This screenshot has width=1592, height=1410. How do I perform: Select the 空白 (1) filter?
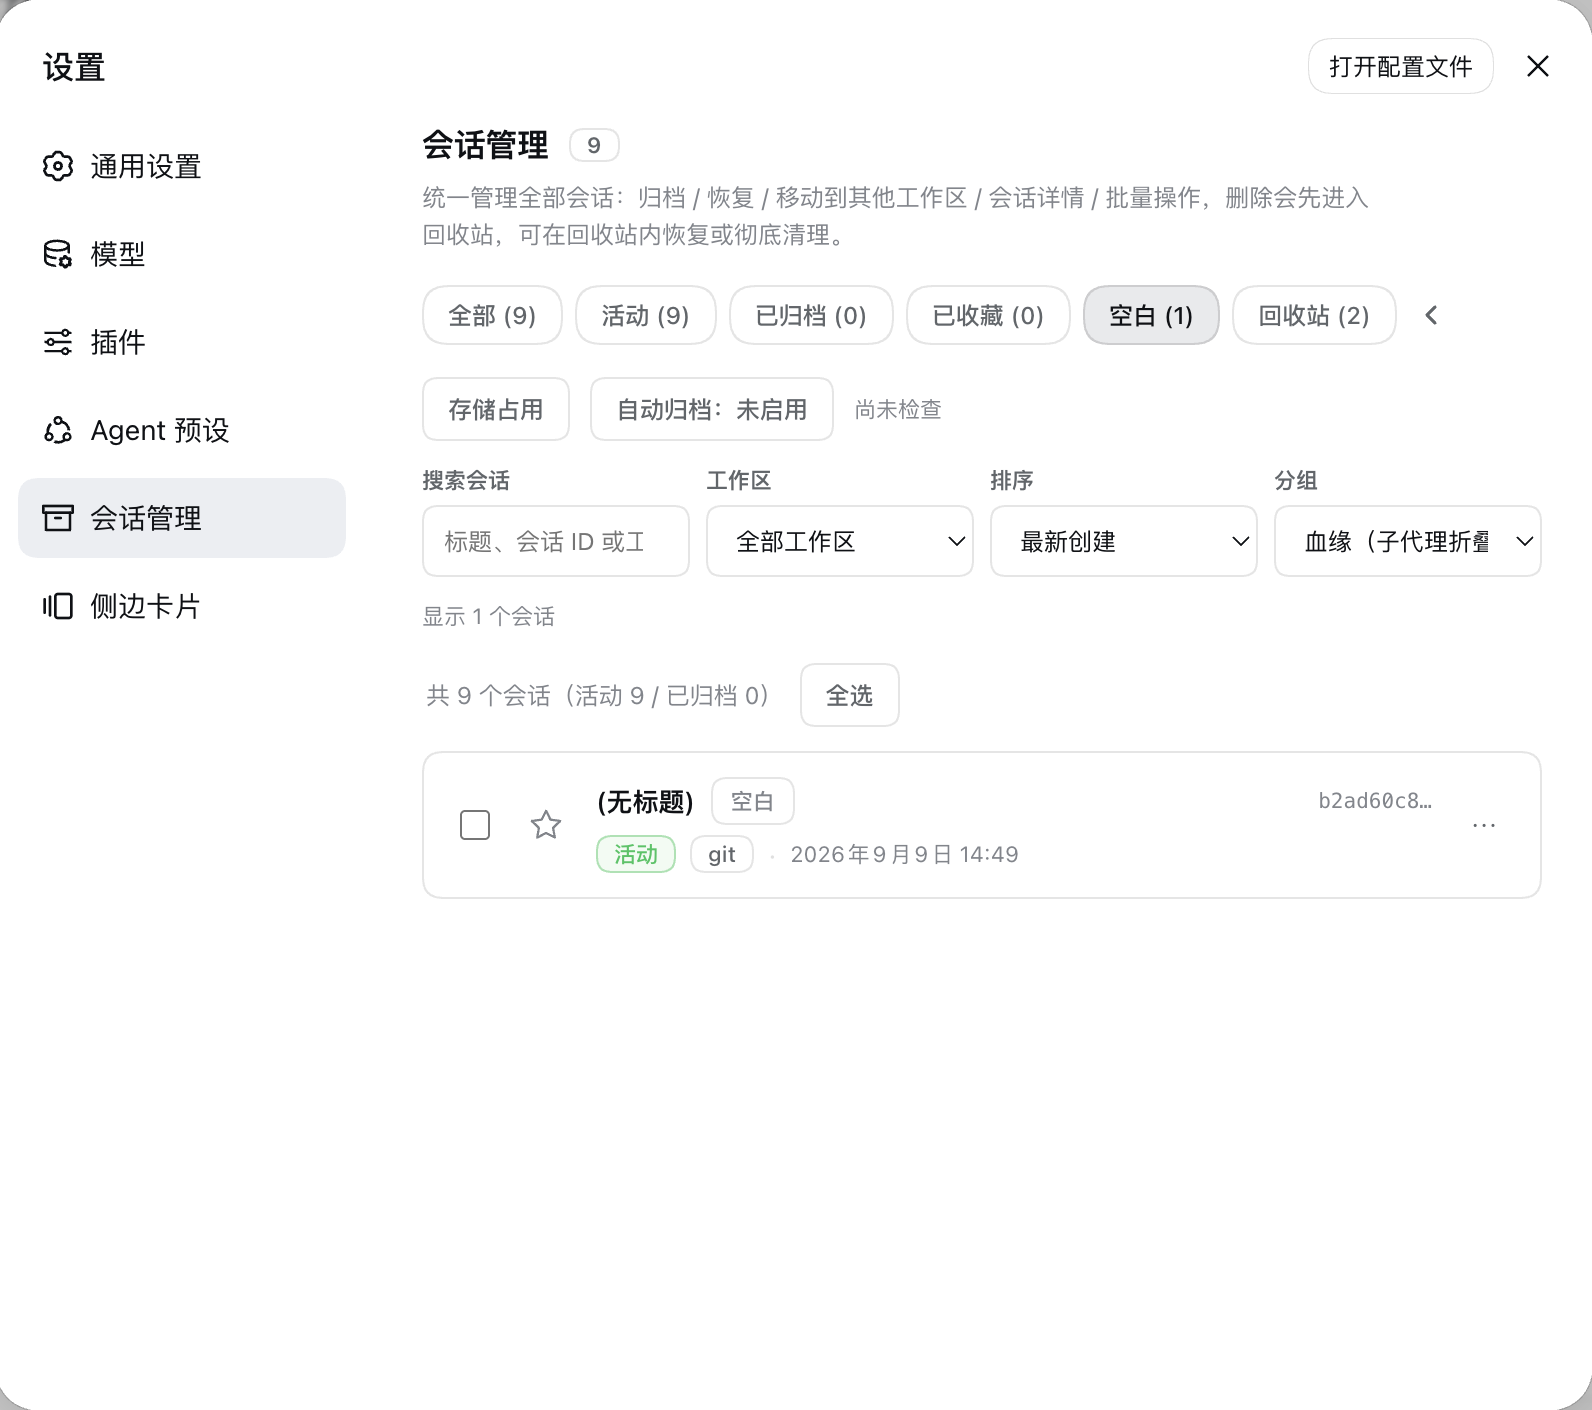1151,315
